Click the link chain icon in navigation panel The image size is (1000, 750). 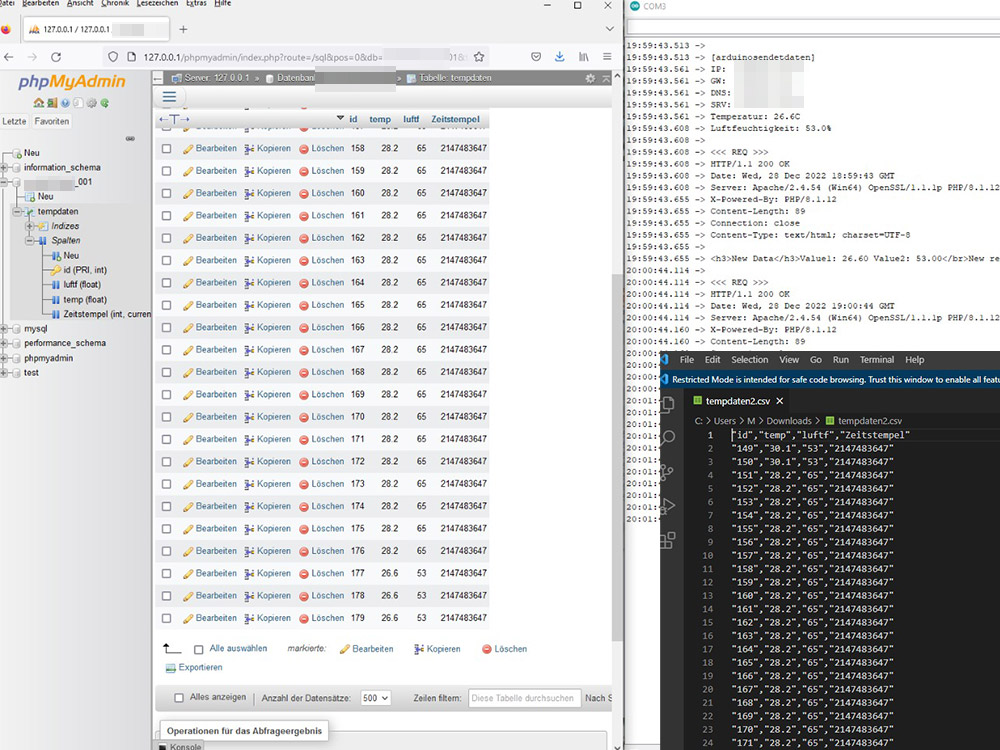(130, 138)
